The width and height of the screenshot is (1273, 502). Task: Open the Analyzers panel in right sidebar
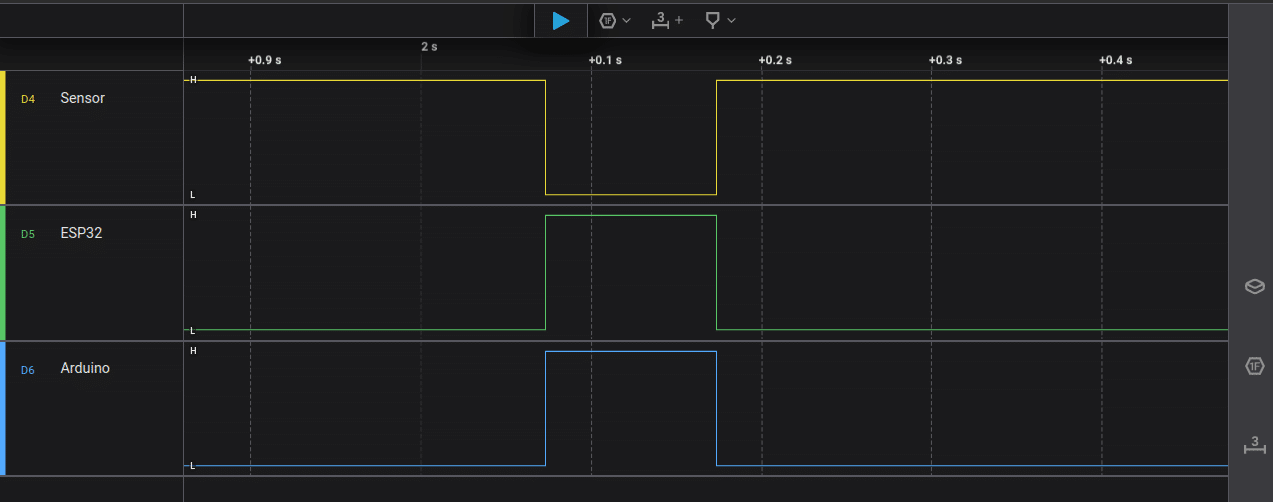[1254, 366]
